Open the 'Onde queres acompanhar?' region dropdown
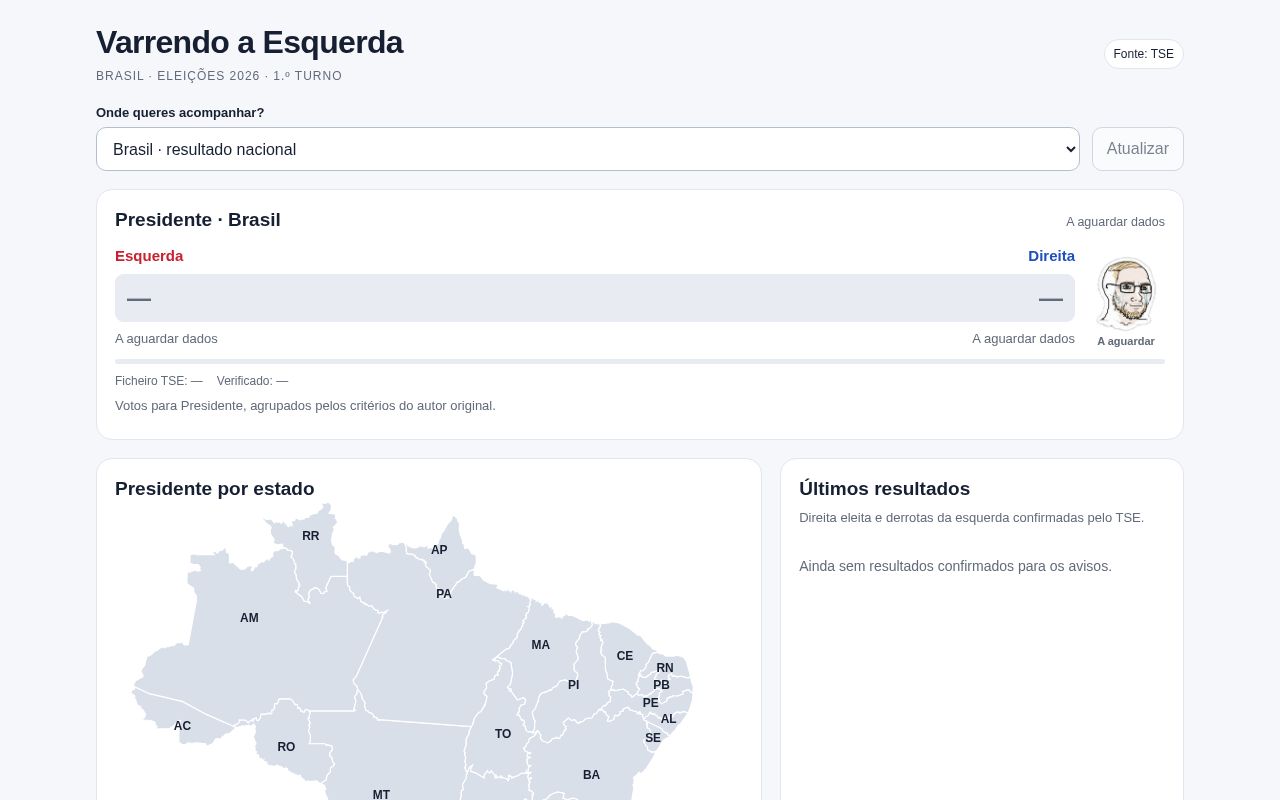The image size is (1280, 800). 588,149
